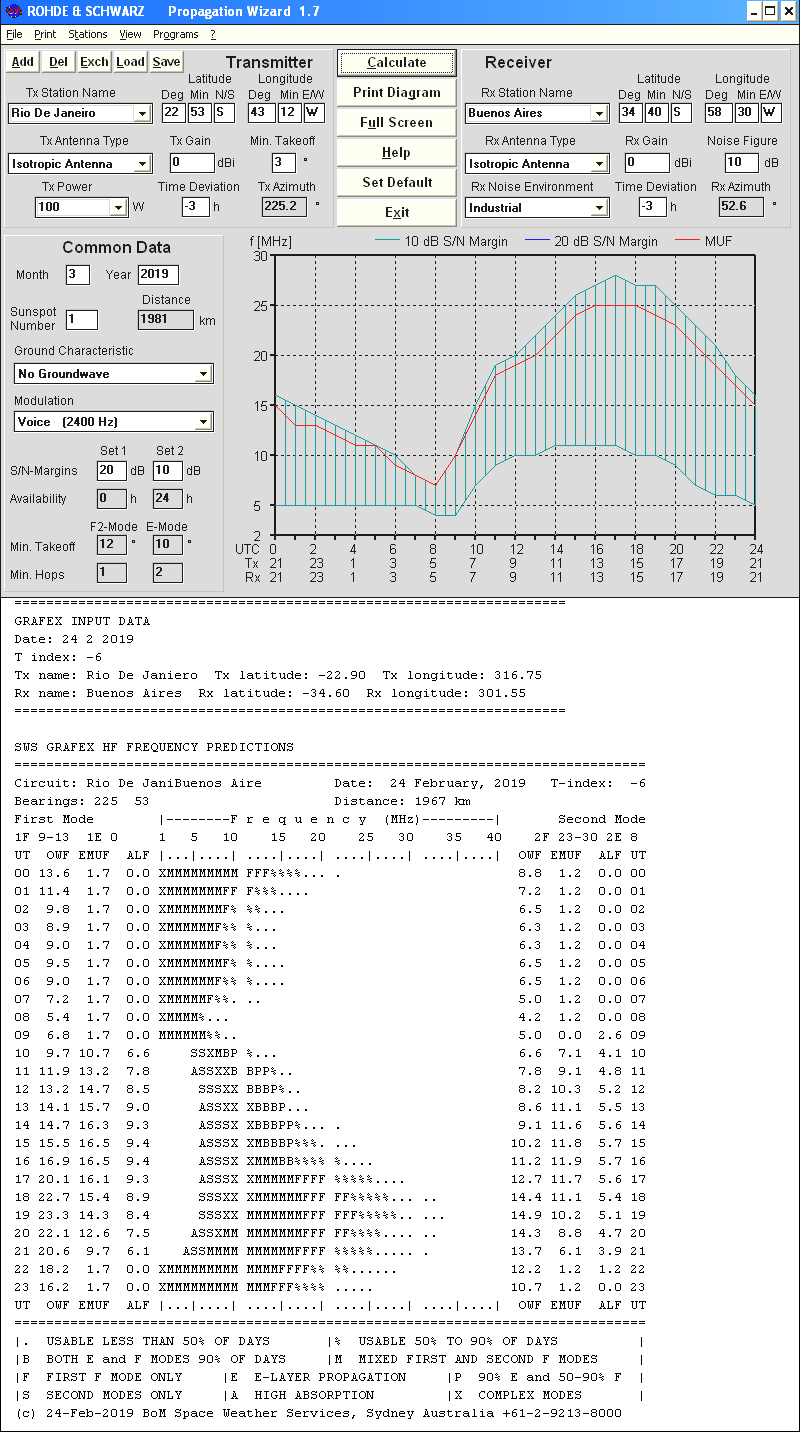Expand the Rx Antenna Type dropdown
This screenshot has height=1432, width=800.
tap(599, 164)
